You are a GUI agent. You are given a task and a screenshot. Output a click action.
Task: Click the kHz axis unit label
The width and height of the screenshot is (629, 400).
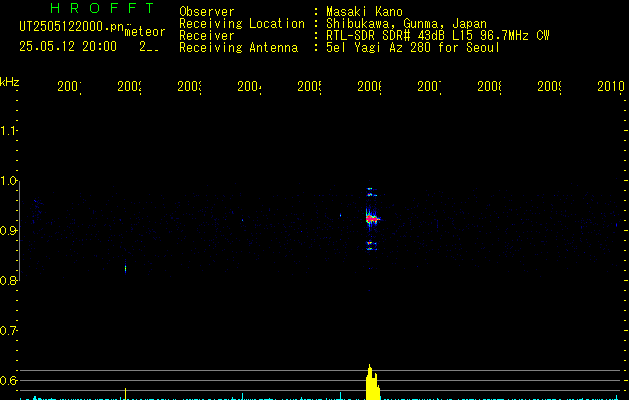click(x=10, y=82)
